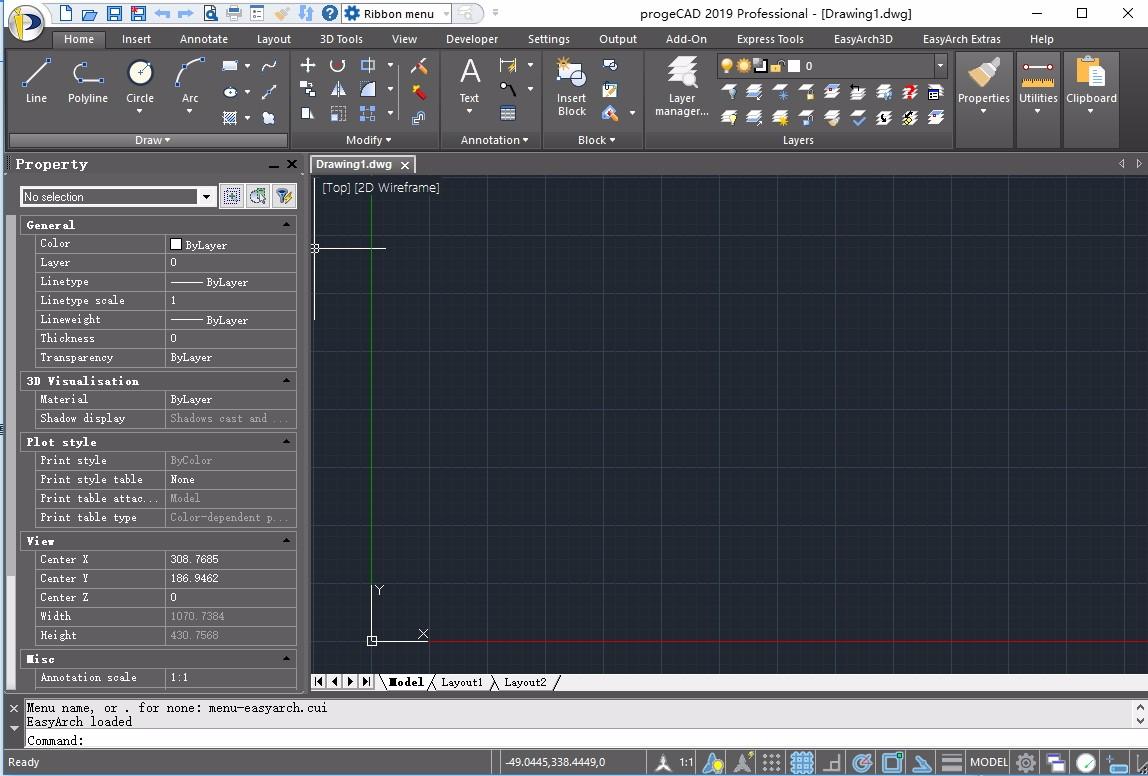Switch to the Layout1 sheet tab
This screenshot has width=1148, height=776.
[x=462, y=682]
